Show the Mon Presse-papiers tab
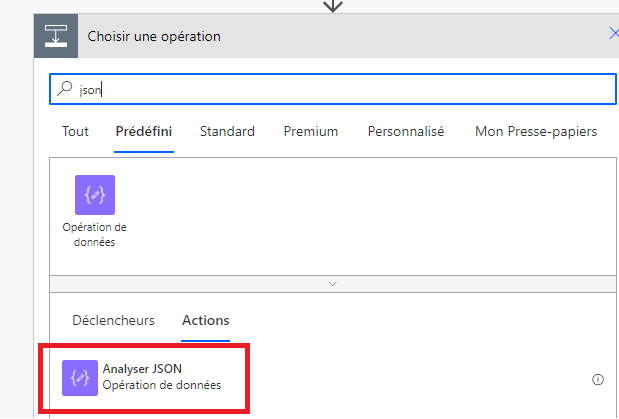 click(536, 131)
